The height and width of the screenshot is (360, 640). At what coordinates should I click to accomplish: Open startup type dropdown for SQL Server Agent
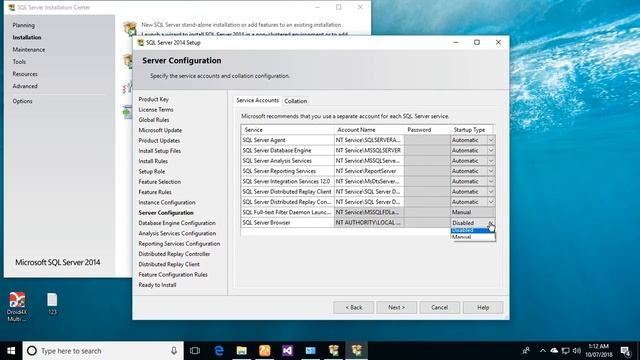click(491, 140)
